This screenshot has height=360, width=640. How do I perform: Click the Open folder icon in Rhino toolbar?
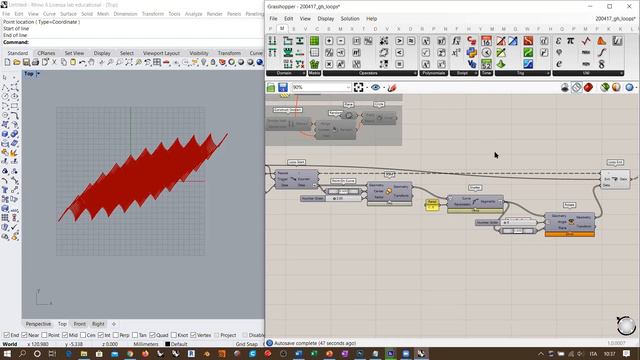pos(16,62)
